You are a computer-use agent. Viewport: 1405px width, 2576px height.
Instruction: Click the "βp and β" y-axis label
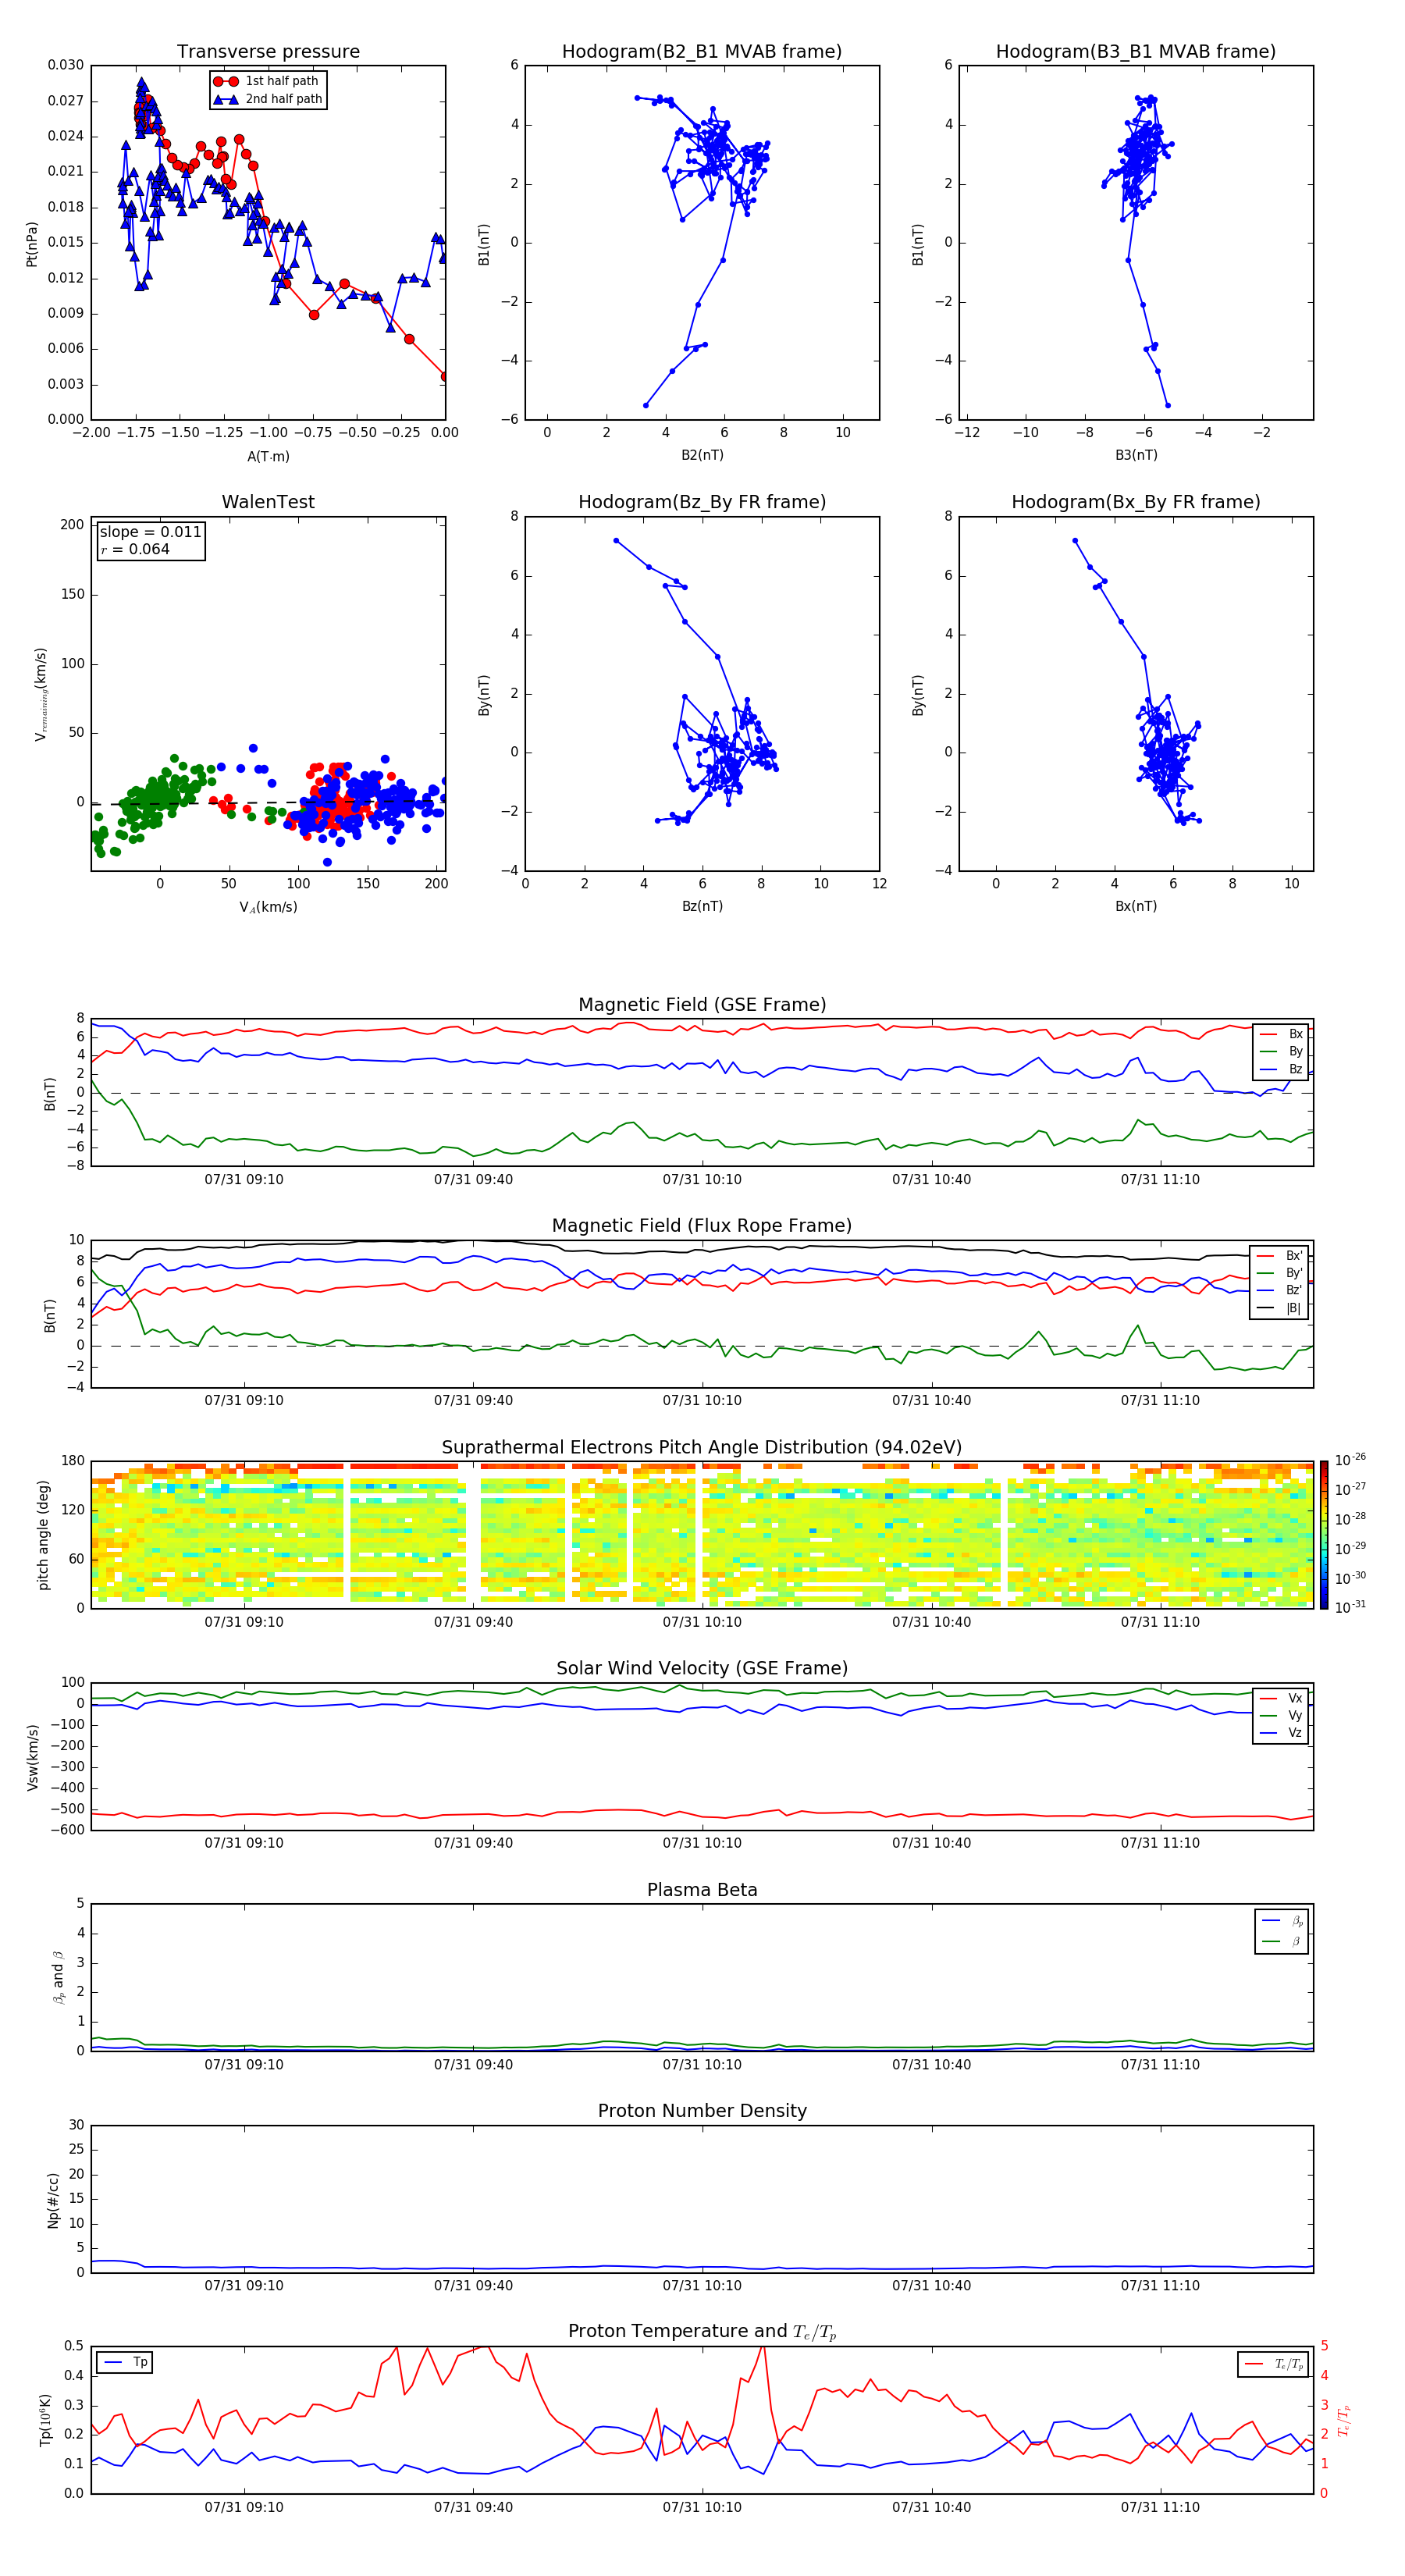tap(58, 1977)
